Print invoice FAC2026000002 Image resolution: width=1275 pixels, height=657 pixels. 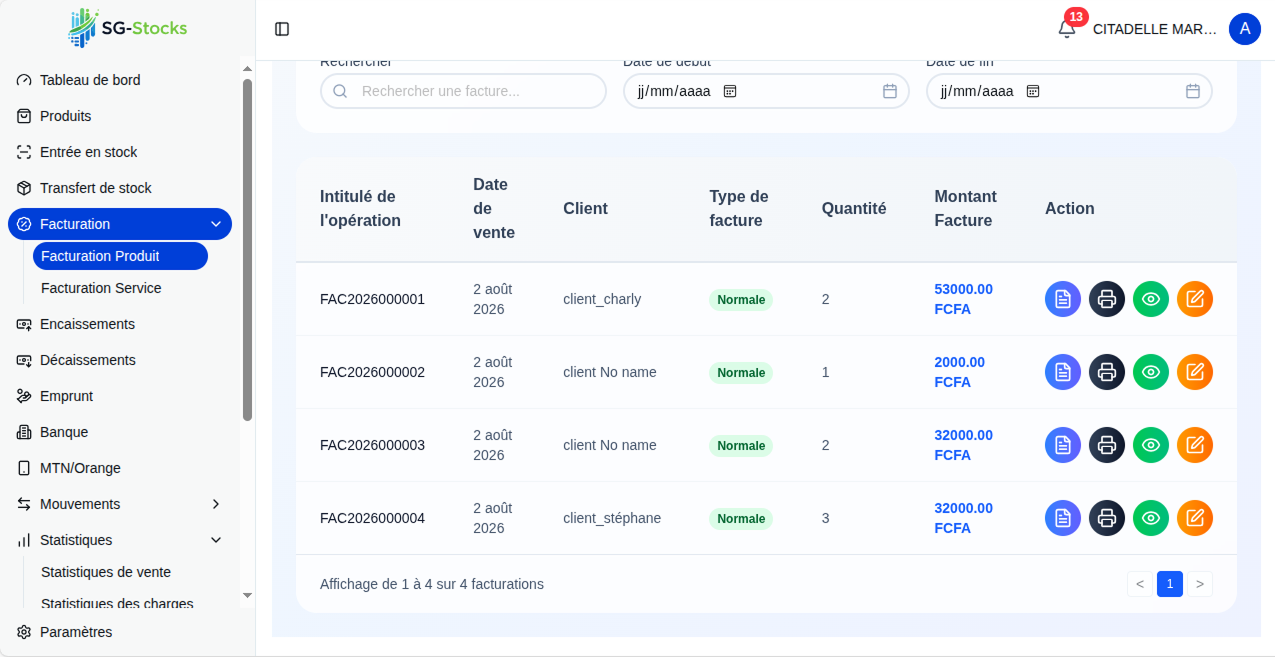(1107, 372)
